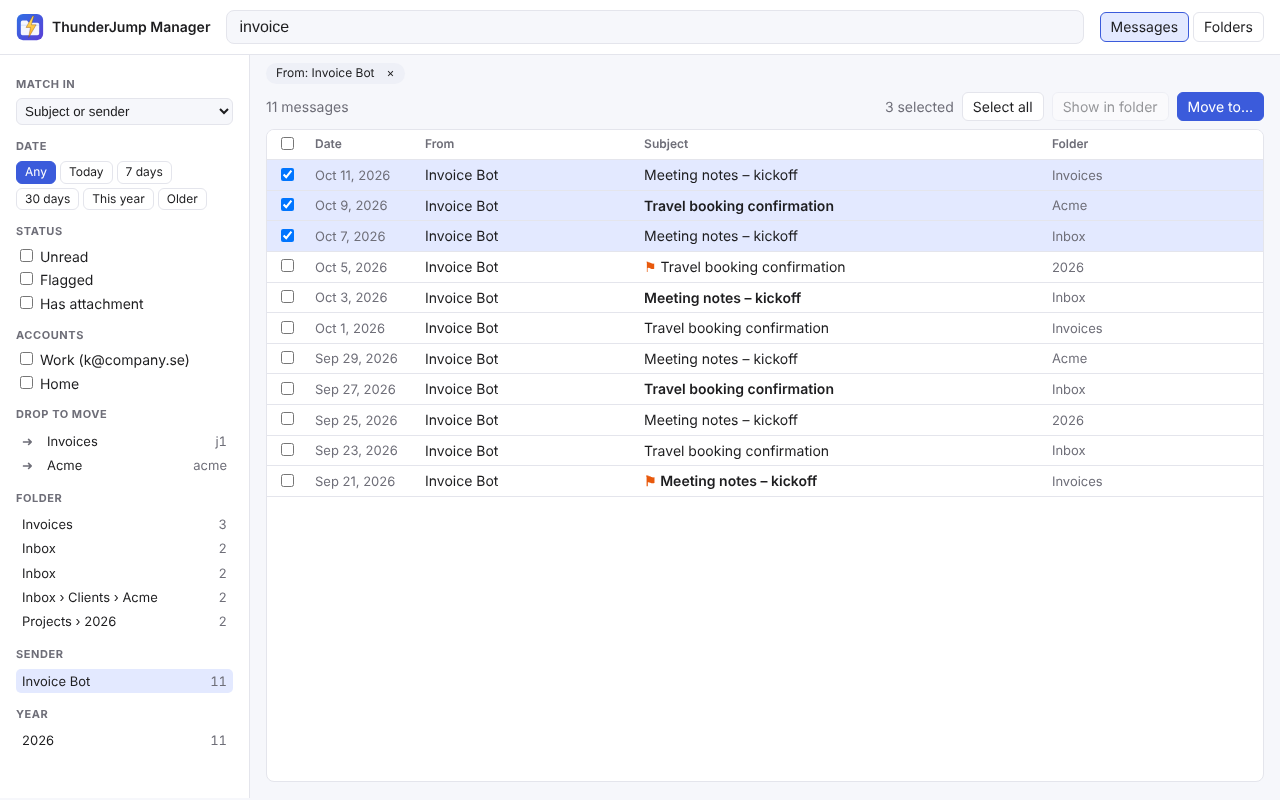Switch to the Messages tab
This screenshot has height=800, width=1280.
pos(1144,27)
